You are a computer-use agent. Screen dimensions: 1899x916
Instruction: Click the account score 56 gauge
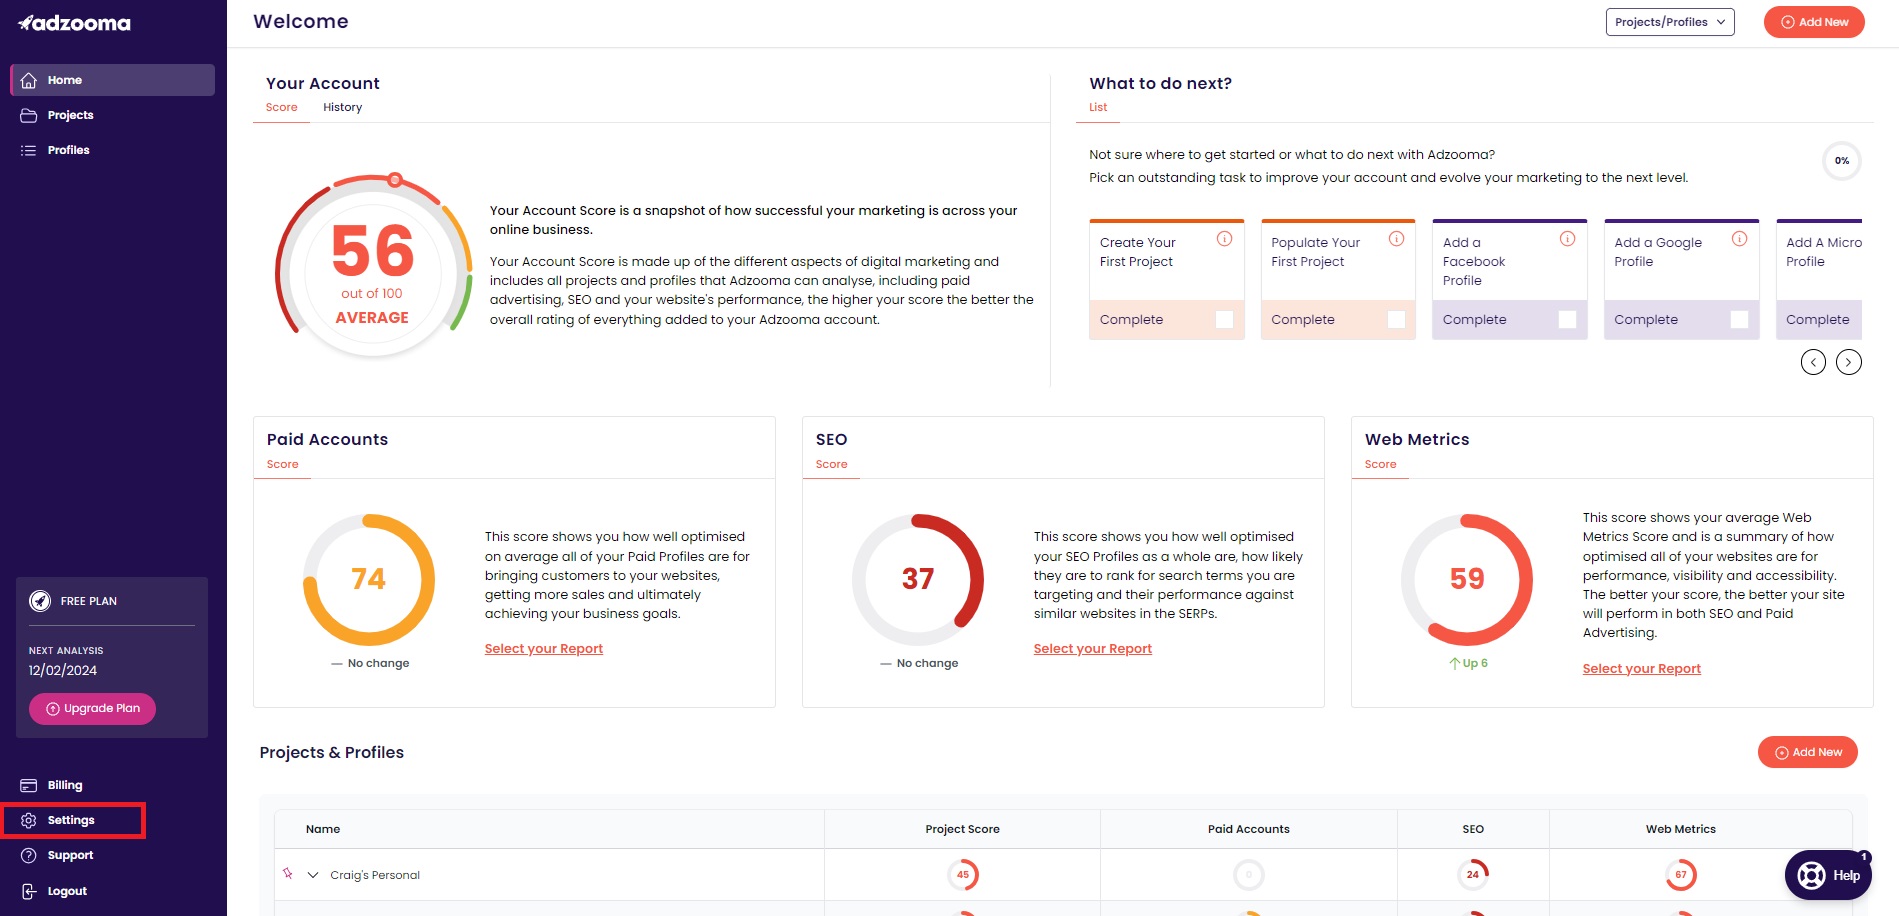tap(373, 267)
